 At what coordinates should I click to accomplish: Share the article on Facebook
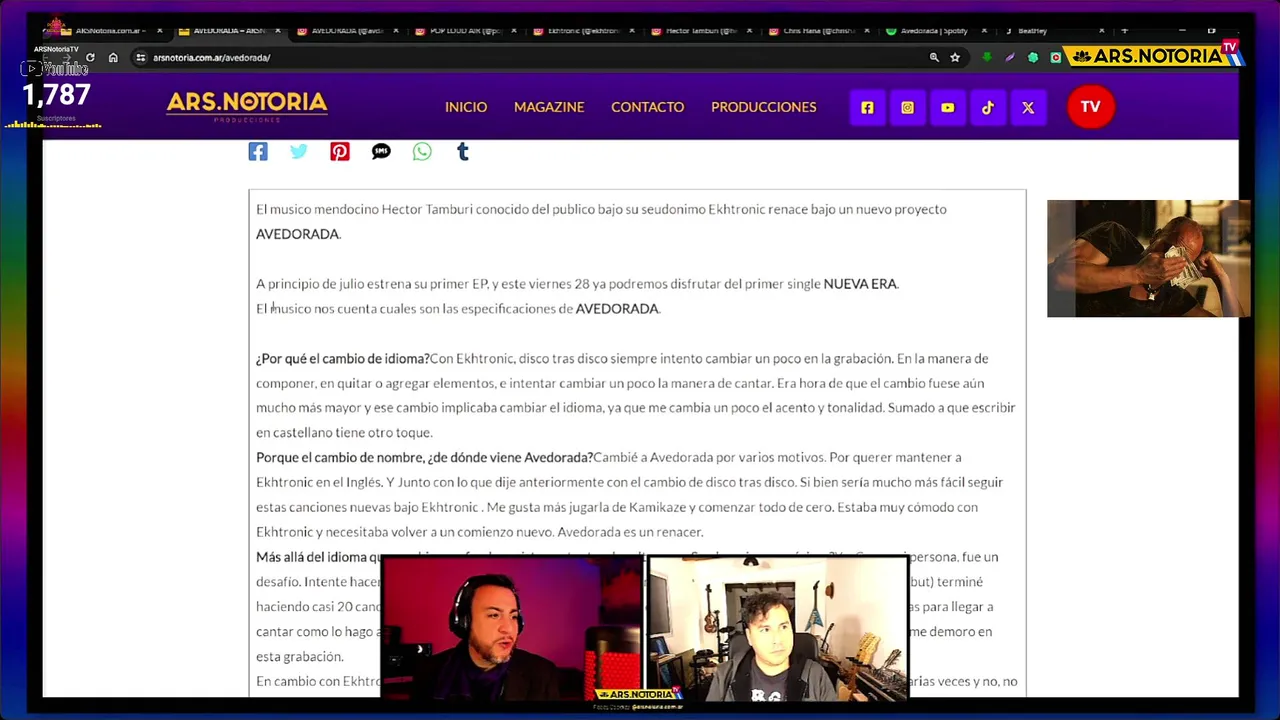258,151
